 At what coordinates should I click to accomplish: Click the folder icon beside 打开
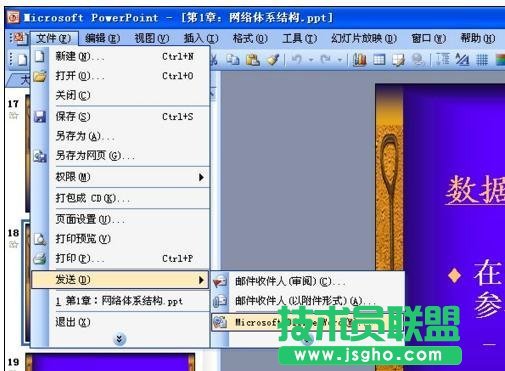click(40, 76)
